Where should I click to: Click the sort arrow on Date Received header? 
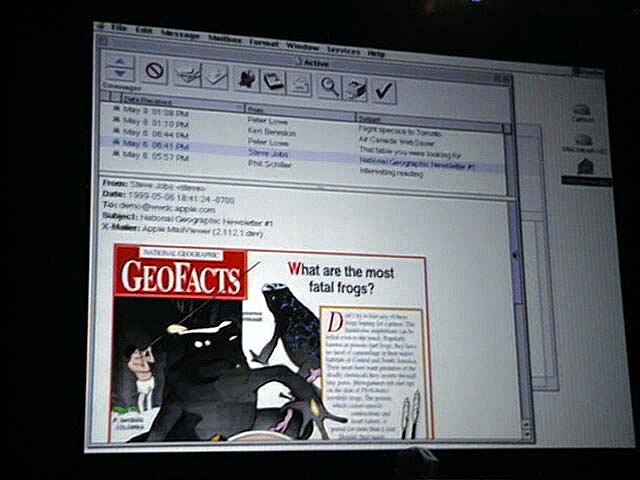point(240,107)
